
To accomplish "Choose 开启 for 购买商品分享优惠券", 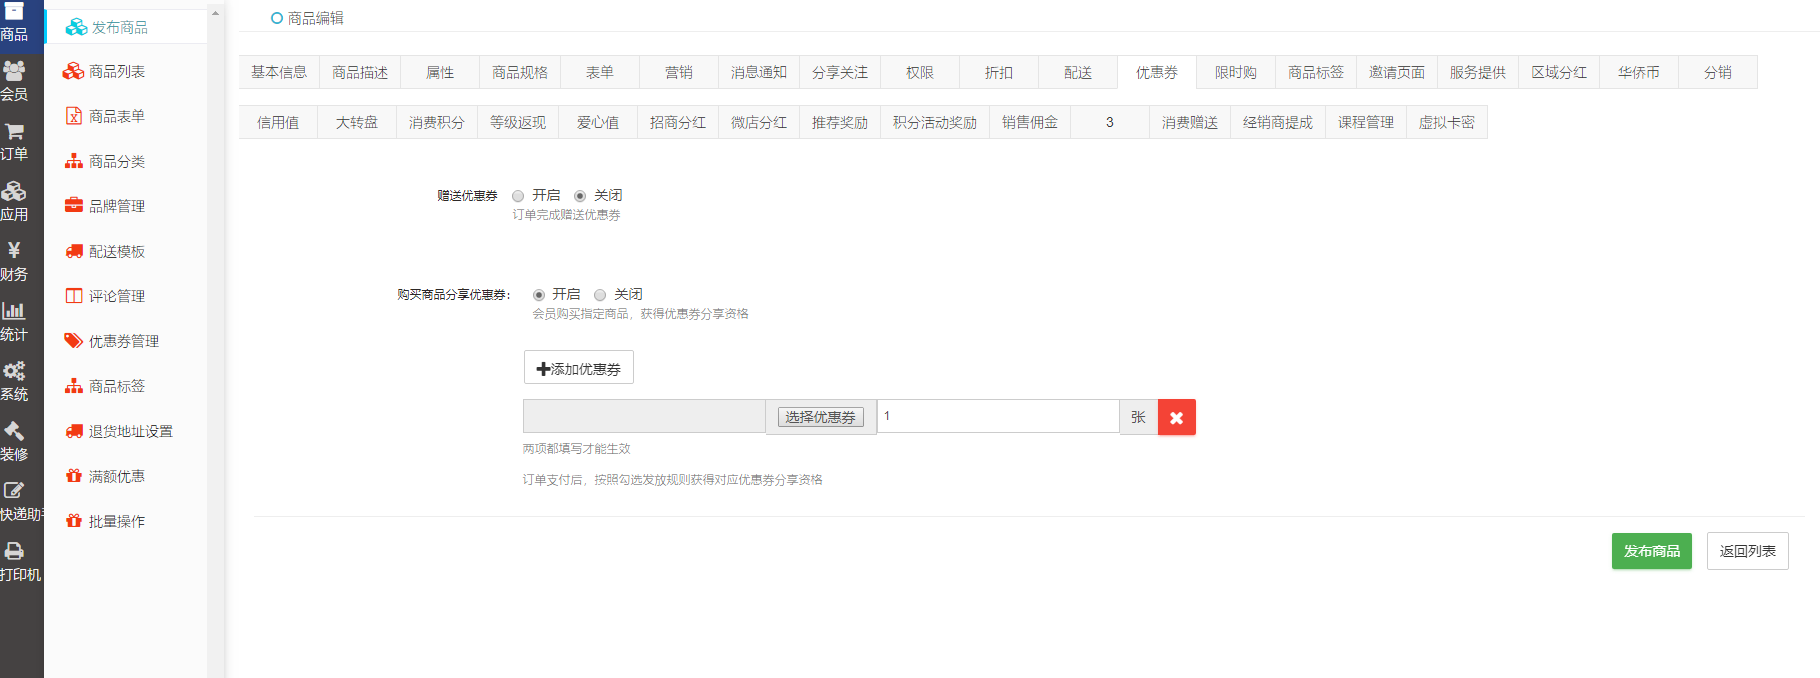I will pos(539,295).
